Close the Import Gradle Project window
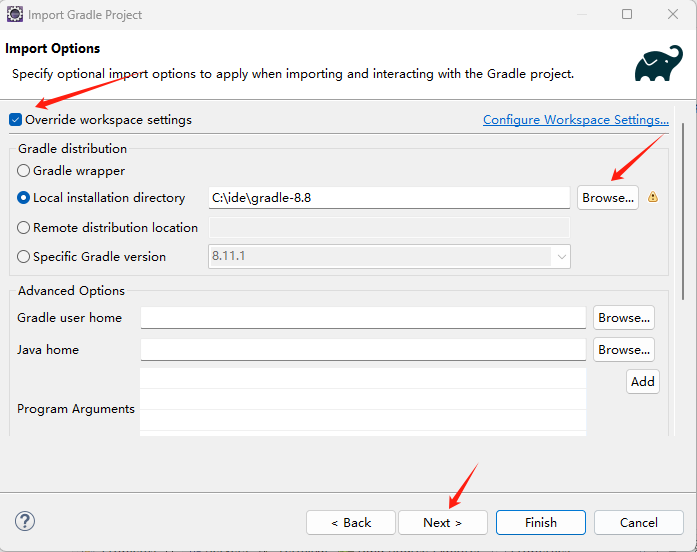 point(673,14)
